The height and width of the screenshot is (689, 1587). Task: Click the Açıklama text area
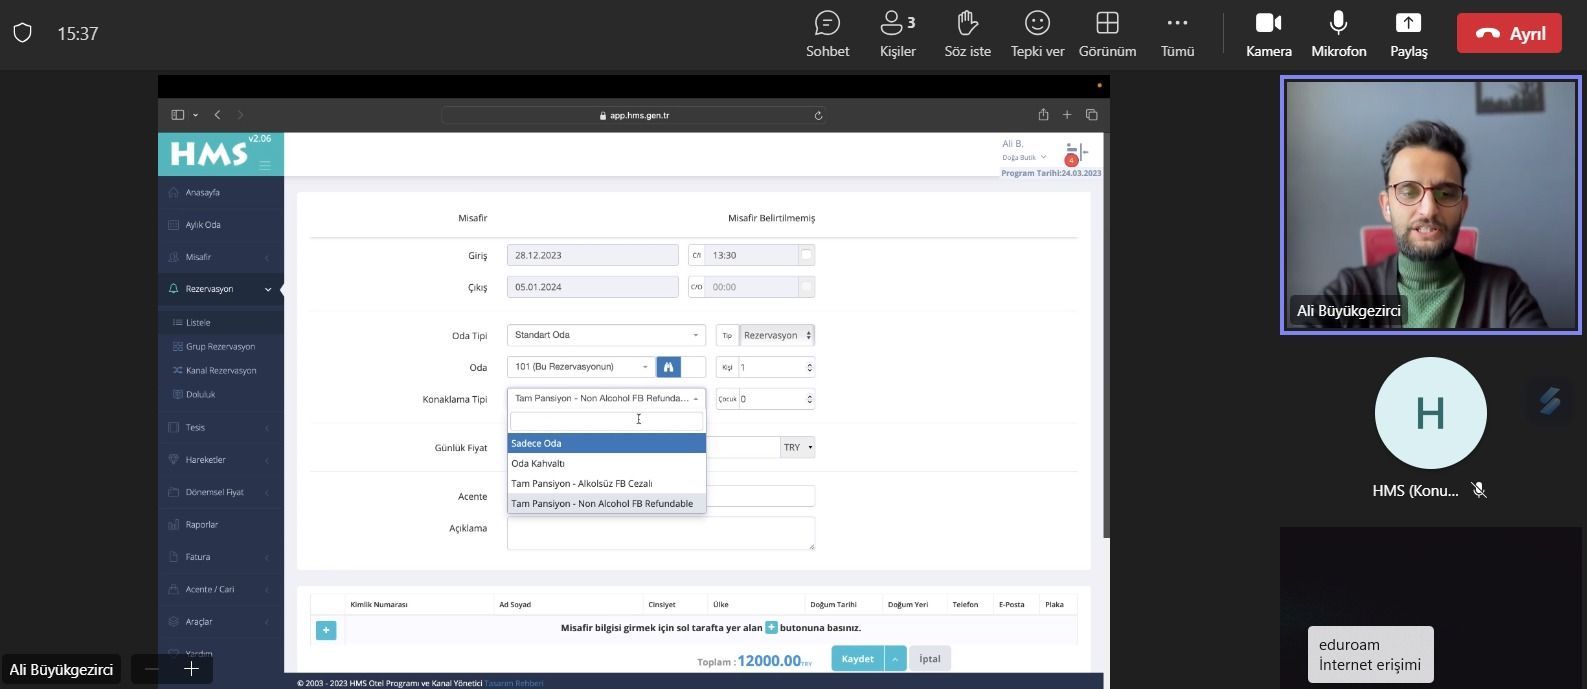660,533
